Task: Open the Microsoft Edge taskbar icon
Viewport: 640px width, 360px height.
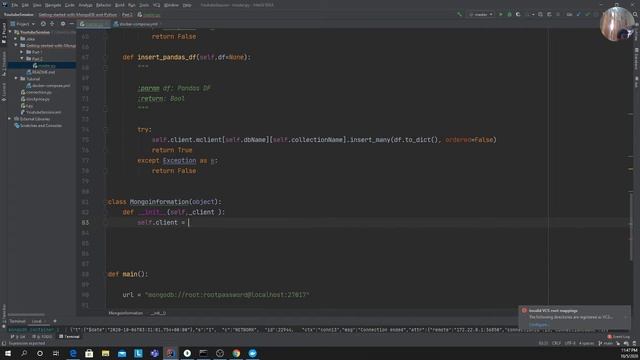Action: pos(73,353)
